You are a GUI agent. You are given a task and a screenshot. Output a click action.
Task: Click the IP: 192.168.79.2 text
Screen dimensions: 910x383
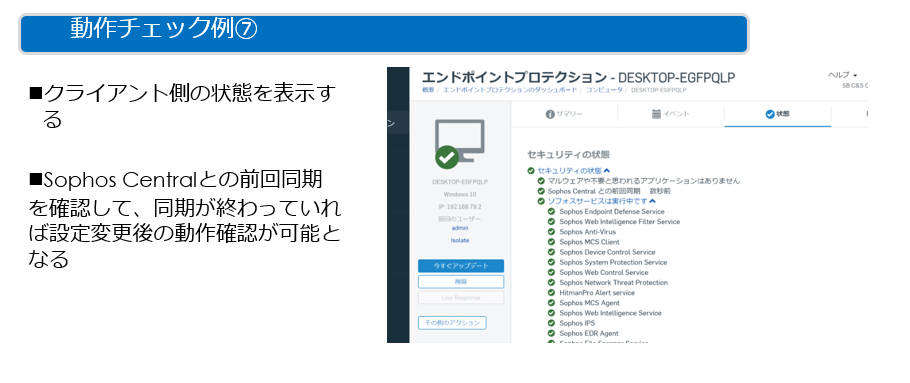(460, 206)
